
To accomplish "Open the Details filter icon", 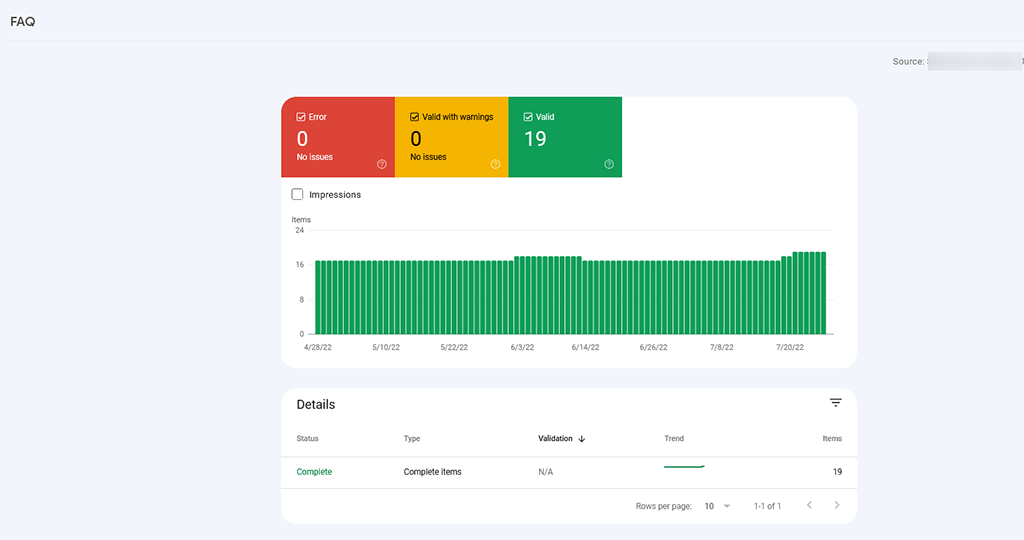I will tap(836, 403).
